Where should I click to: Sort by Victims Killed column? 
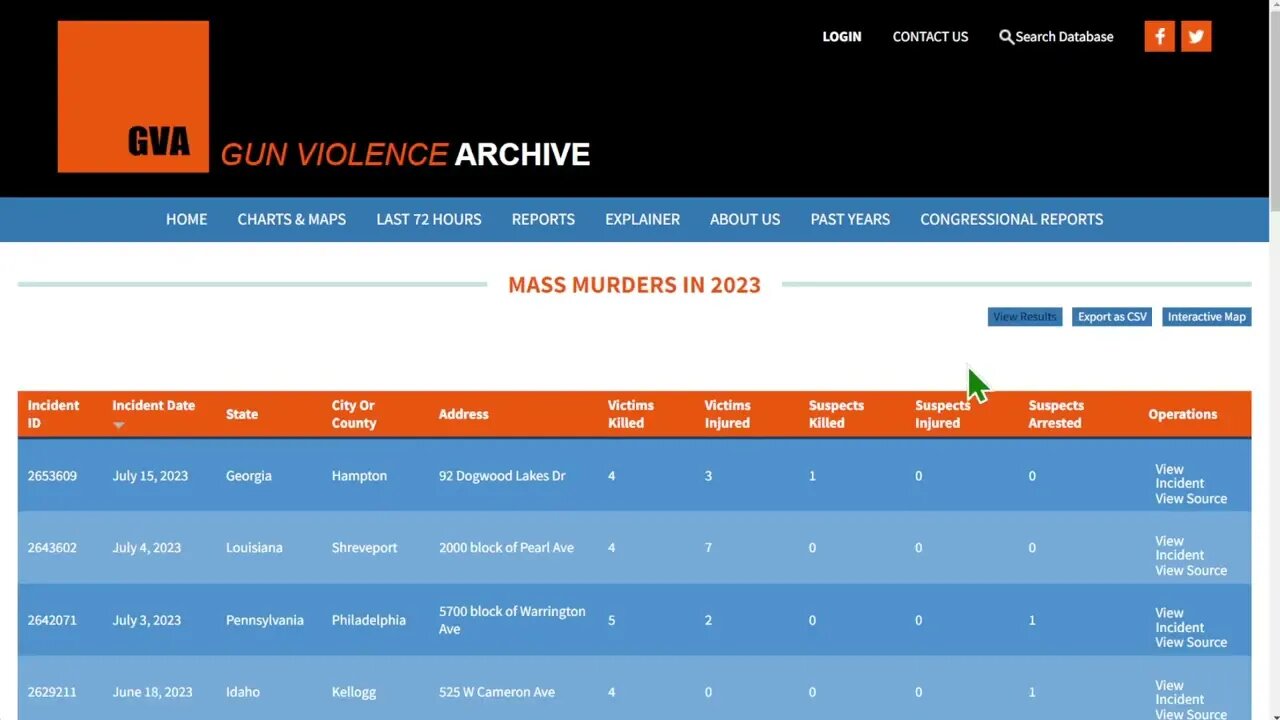[631, 414]
